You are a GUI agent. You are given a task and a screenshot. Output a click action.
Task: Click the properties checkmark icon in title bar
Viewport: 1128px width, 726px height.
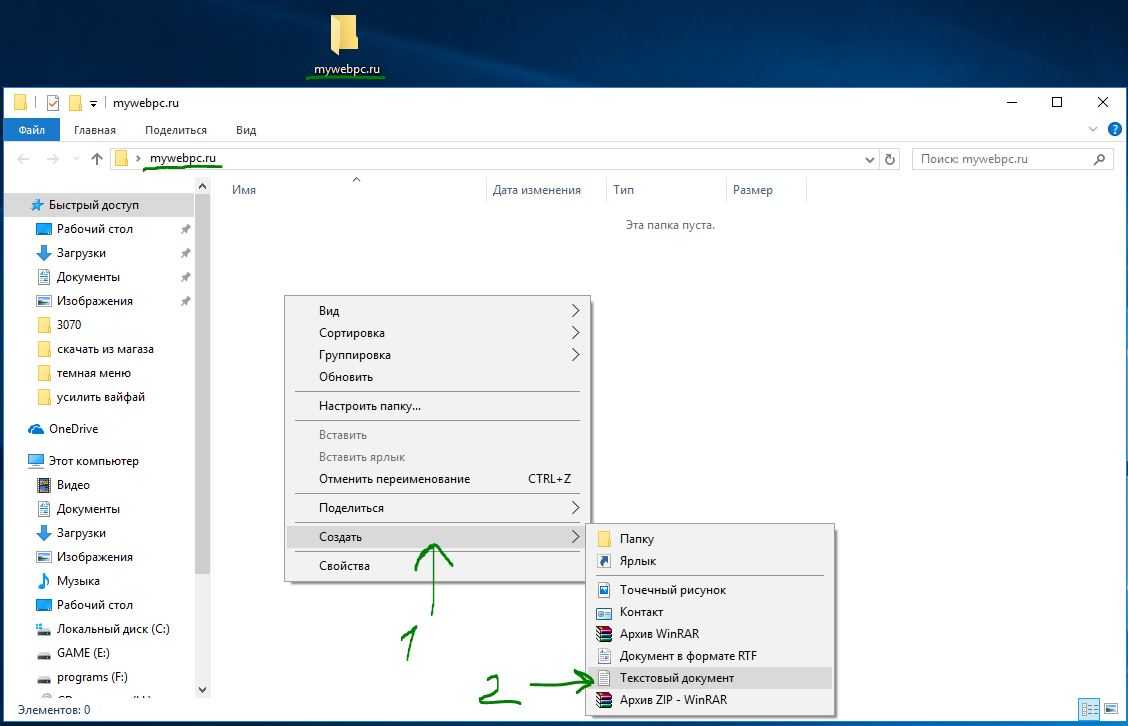[53, 103]
